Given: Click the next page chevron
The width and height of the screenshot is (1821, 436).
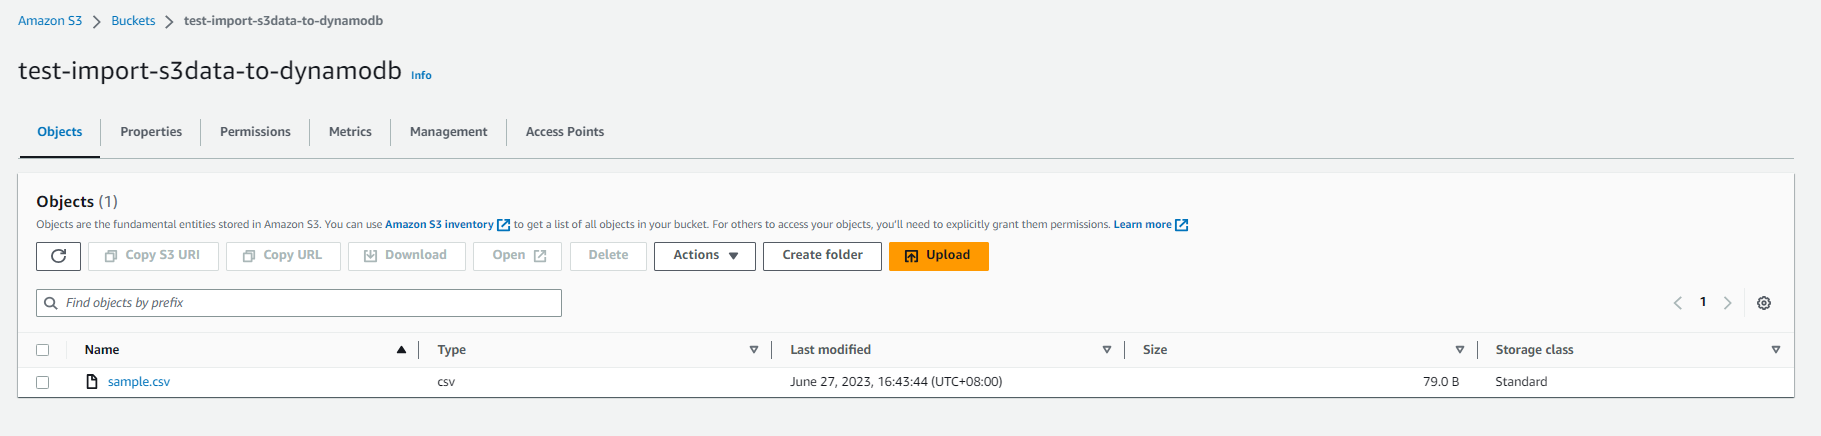Looking at the screenshot, I should [1727, 303].
